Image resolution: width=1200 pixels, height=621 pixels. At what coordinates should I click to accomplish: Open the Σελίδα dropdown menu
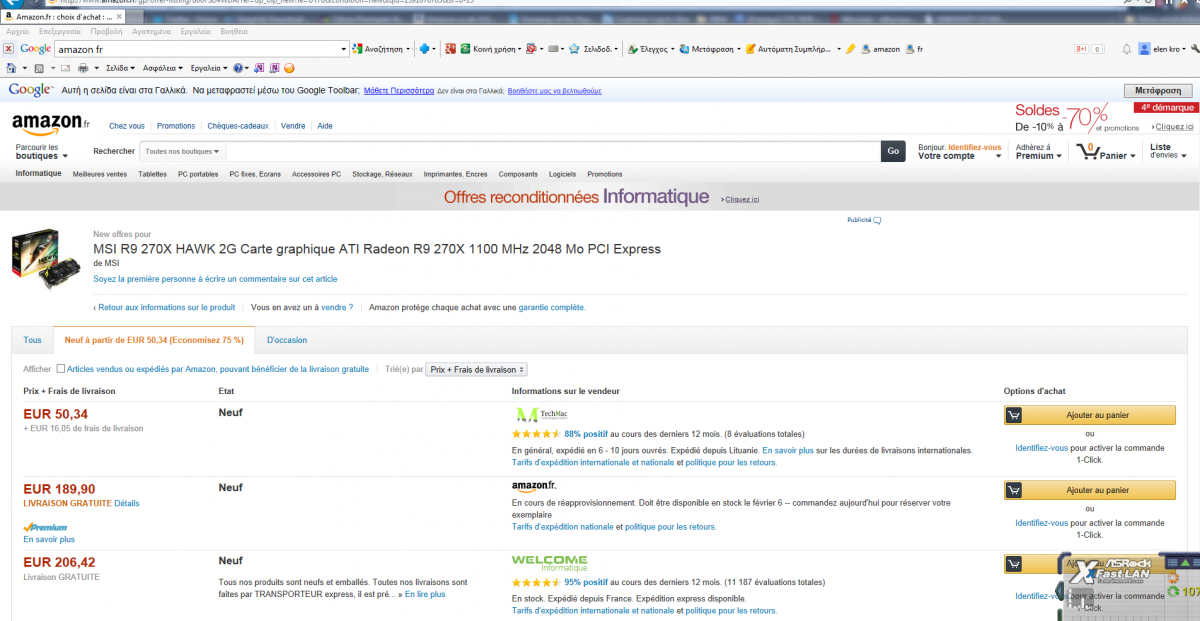point(120,68)
